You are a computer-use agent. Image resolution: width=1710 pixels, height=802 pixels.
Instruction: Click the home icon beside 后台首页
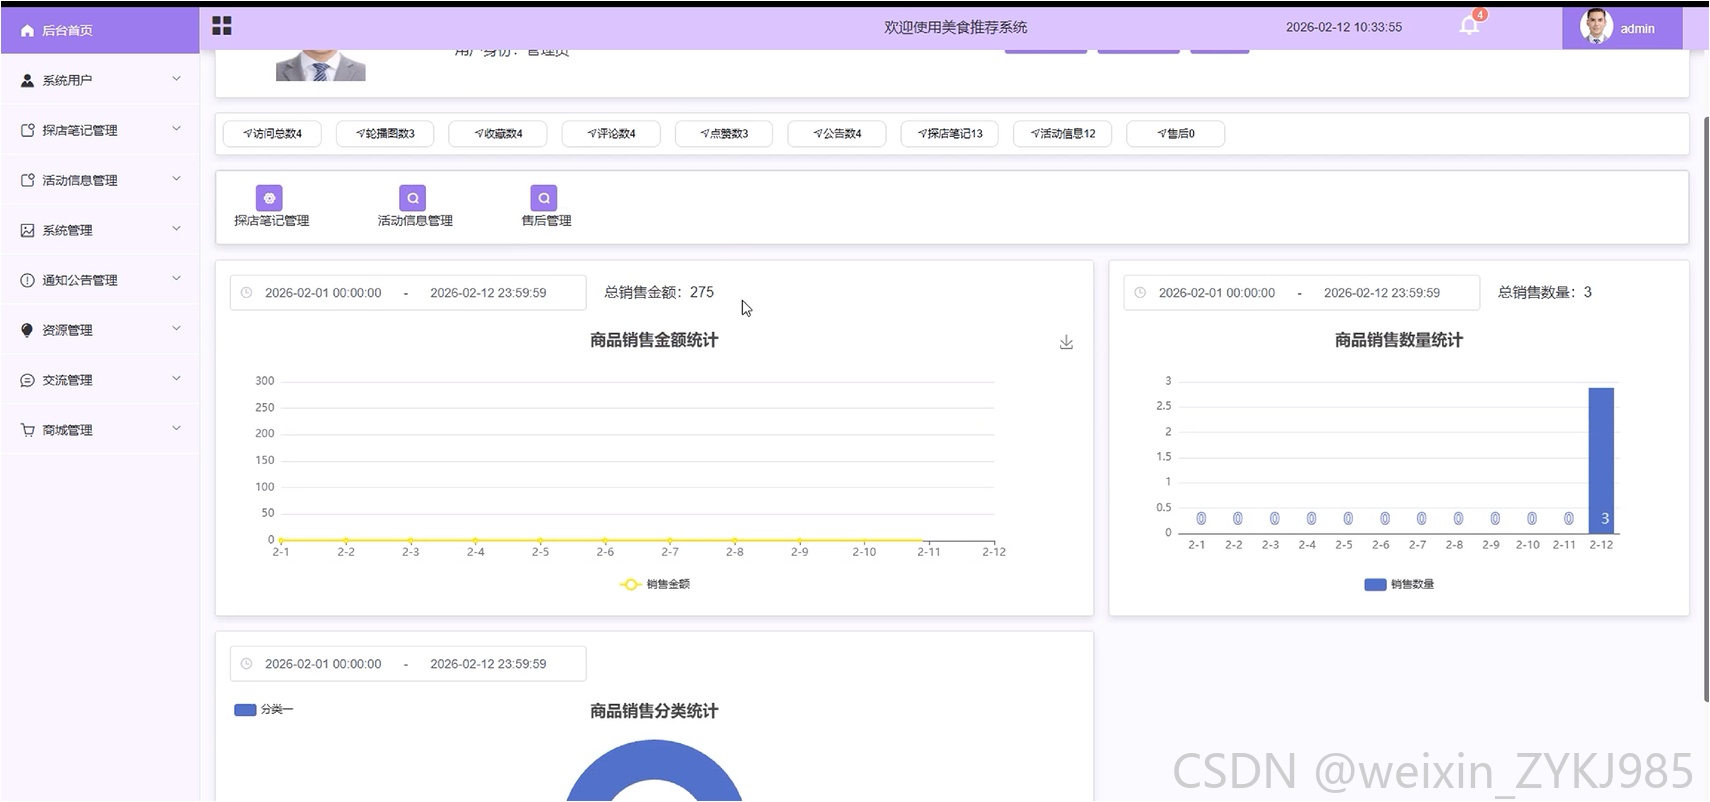point(27,31)
